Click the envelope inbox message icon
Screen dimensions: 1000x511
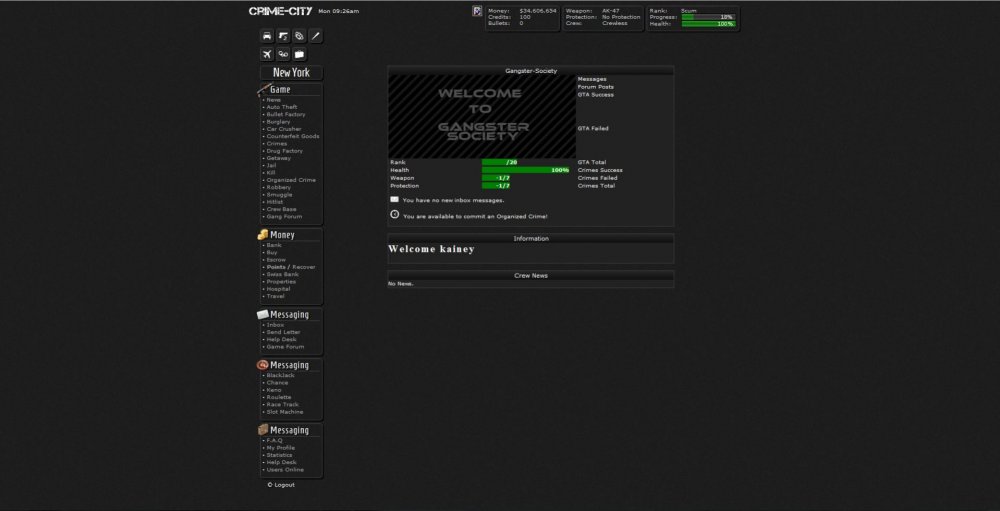(x=394, y=199)
